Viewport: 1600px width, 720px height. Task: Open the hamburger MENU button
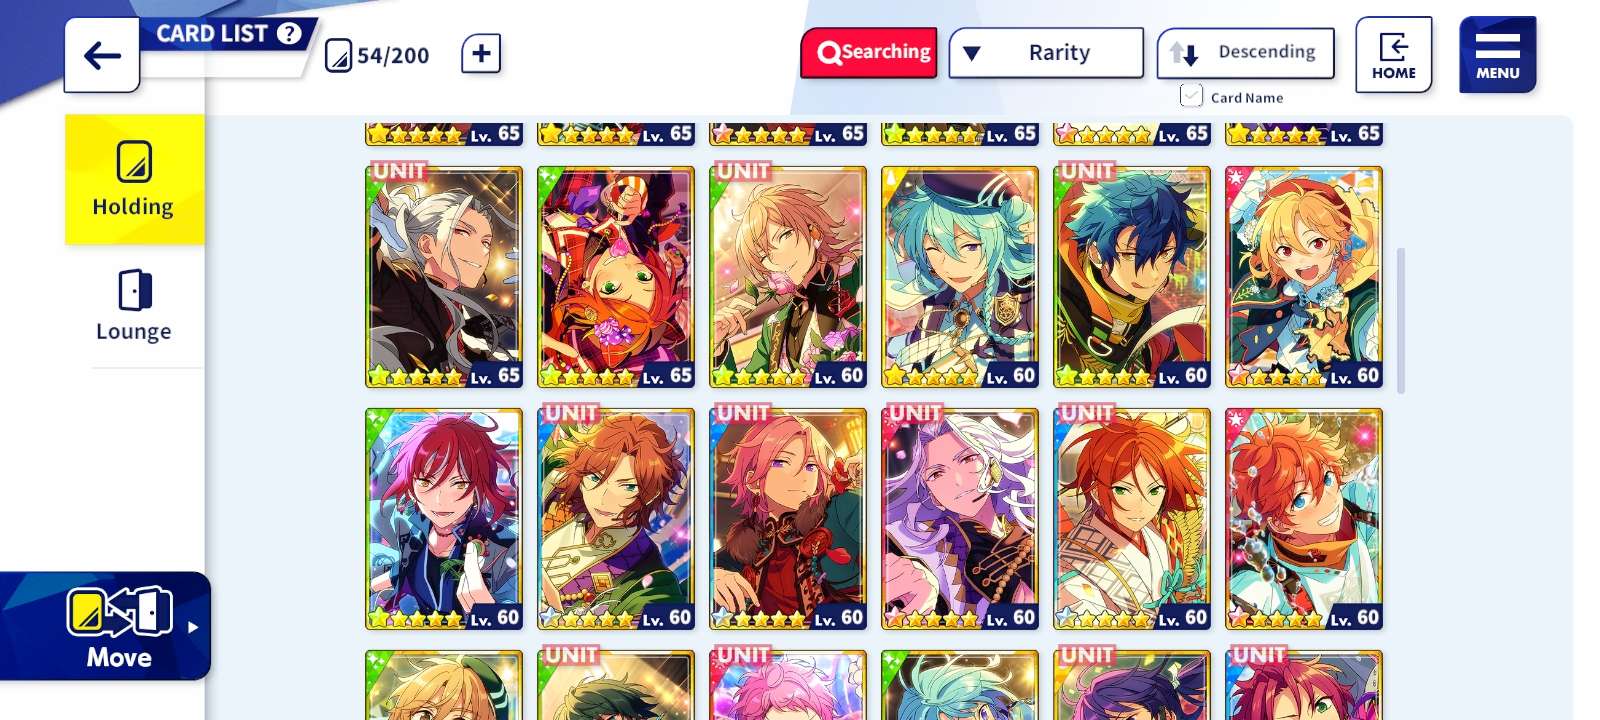1497,55
